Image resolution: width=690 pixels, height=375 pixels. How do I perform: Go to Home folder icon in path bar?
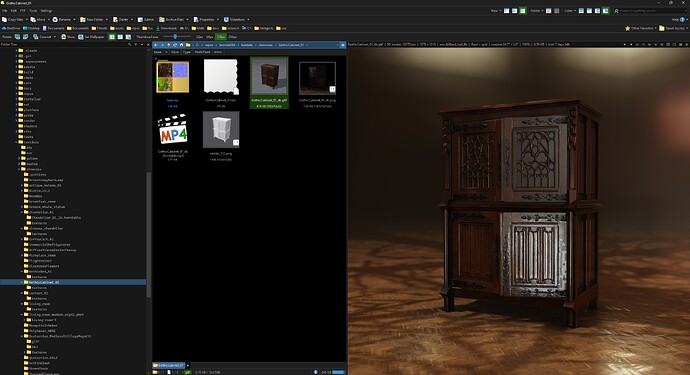click(181, 45)
